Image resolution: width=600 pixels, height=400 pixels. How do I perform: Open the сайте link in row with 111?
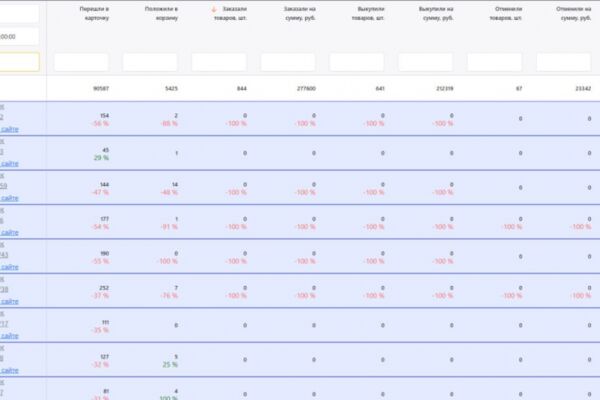coord(10,336)
